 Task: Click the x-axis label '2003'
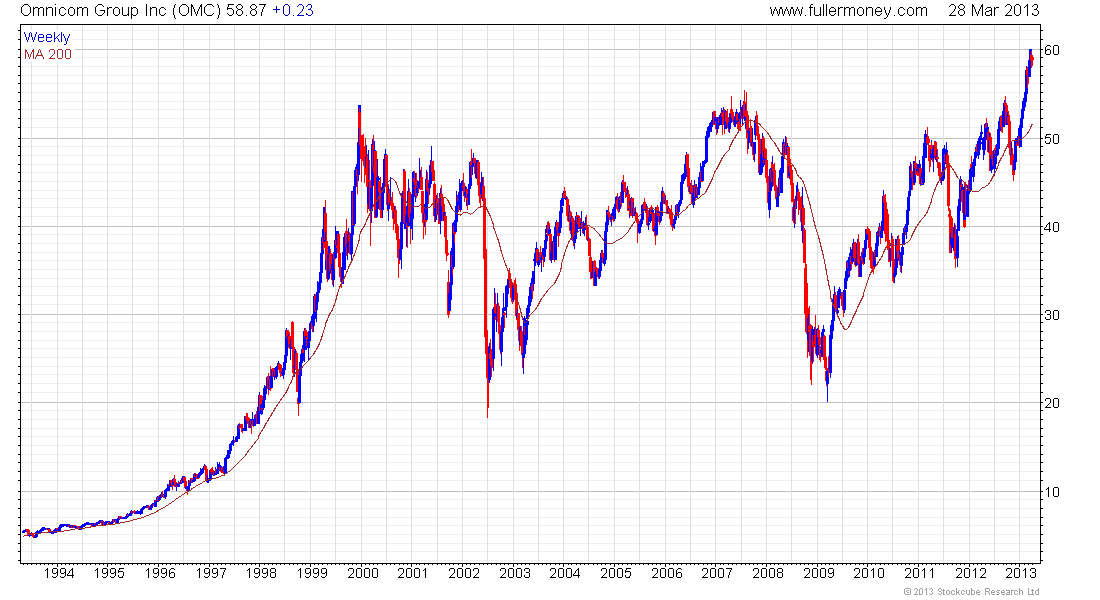click(x=515, y=573)
